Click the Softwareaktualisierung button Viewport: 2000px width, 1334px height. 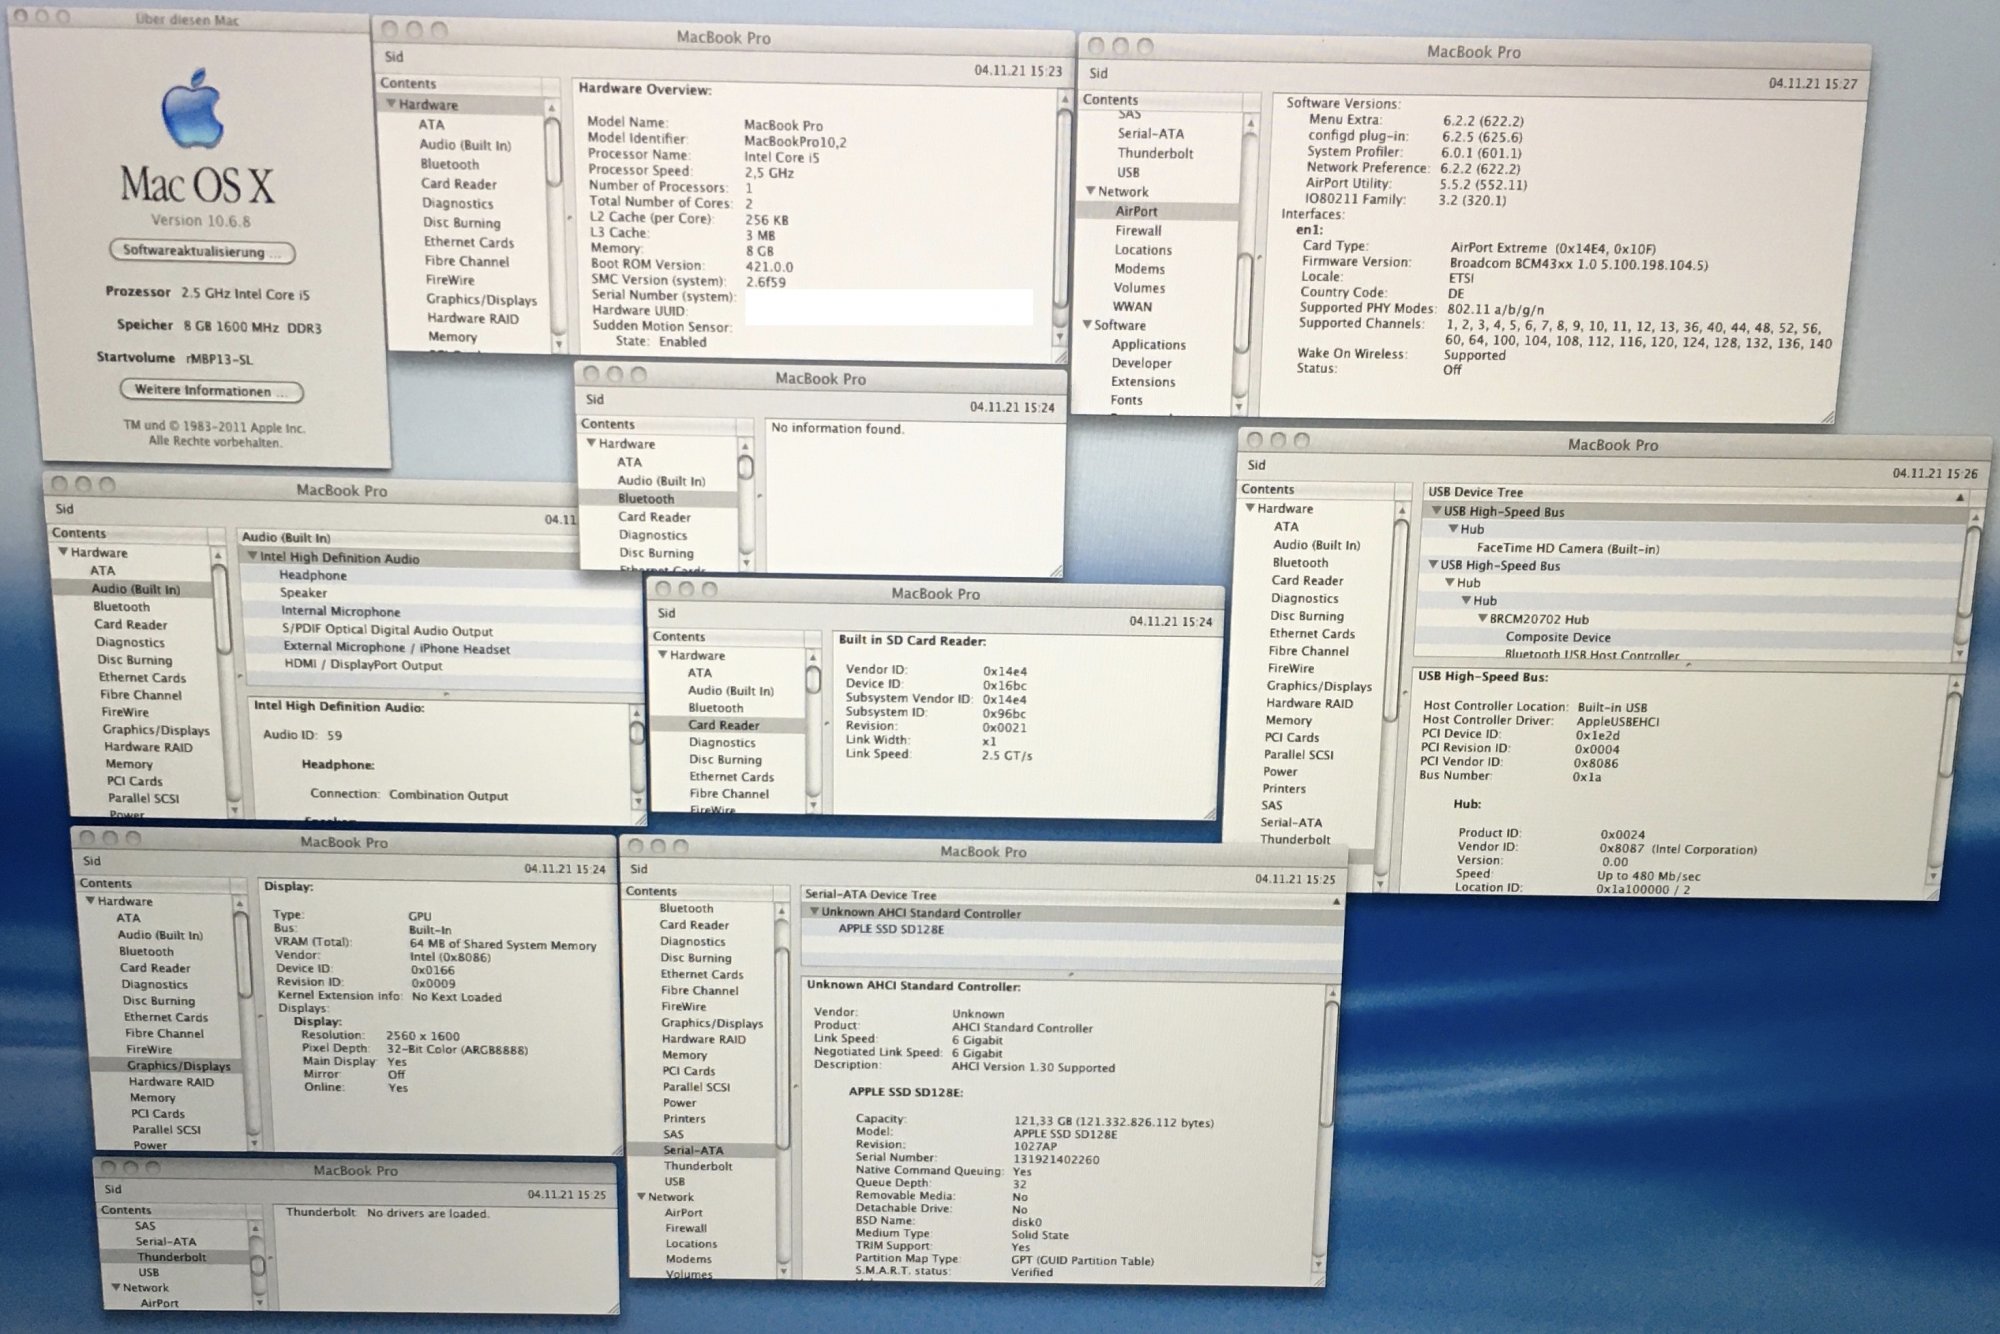point(201,252)
